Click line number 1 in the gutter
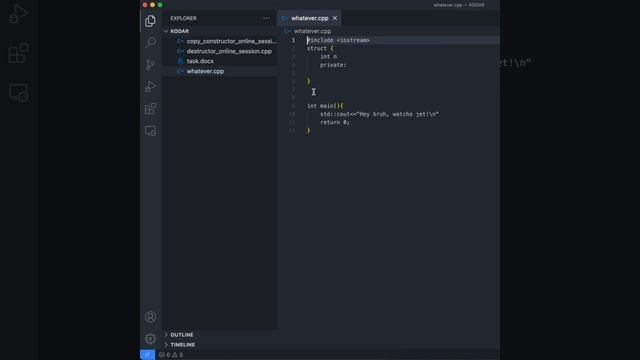The image size is (640, 360). 293,40
